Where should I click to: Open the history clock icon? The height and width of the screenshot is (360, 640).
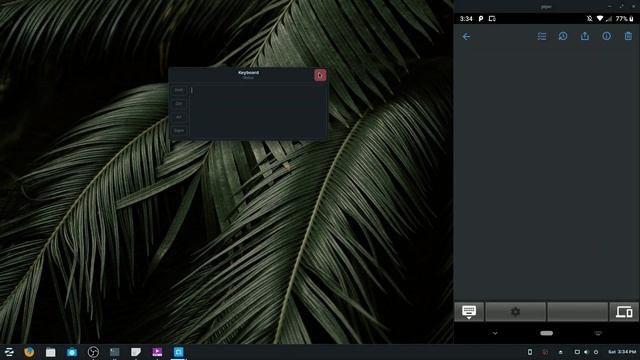click(563, 36)
